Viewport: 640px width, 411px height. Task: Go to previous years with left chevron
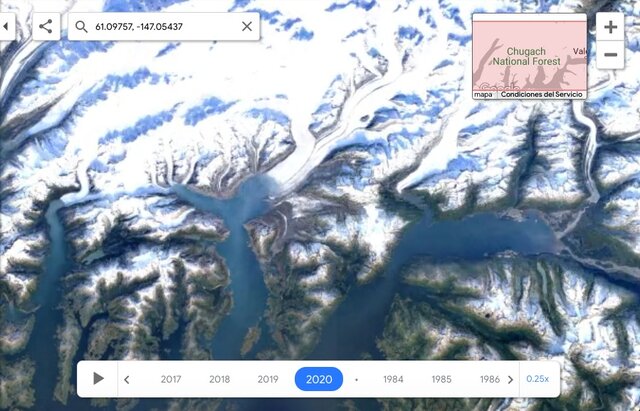click(127, 380)
